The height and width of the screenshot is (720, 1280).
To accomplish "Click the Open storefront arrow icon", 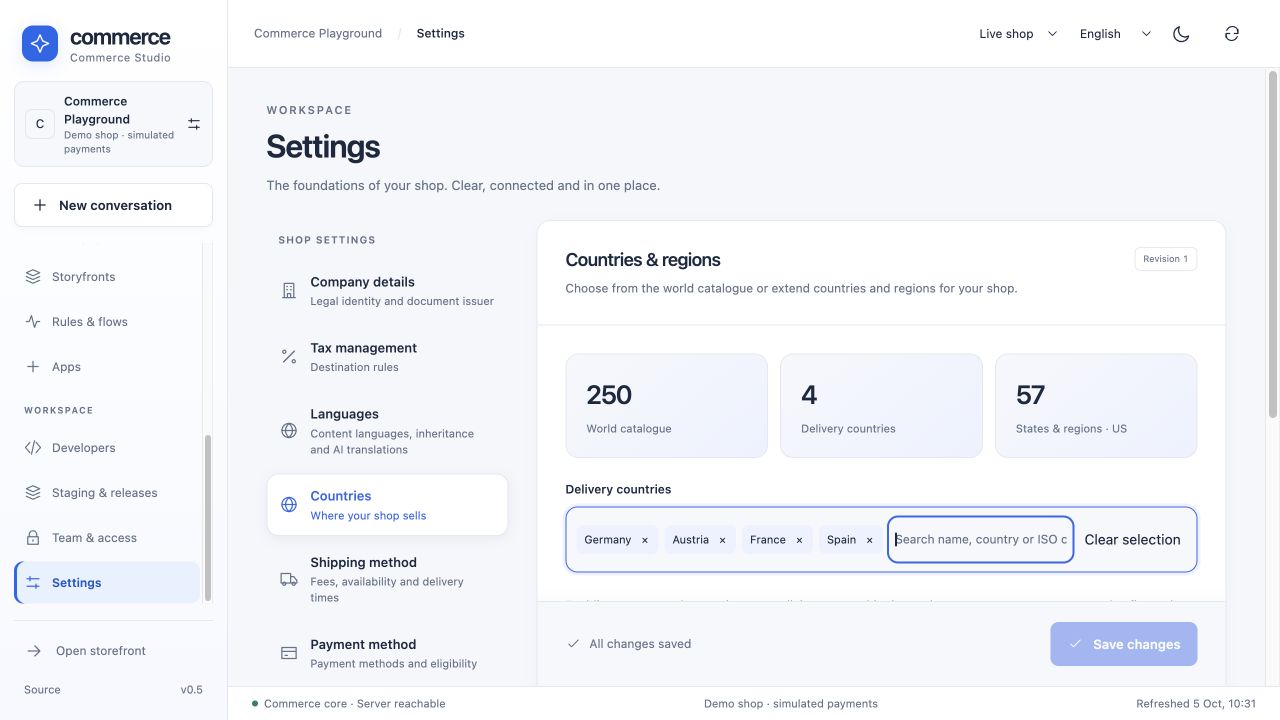I will 34,651.
